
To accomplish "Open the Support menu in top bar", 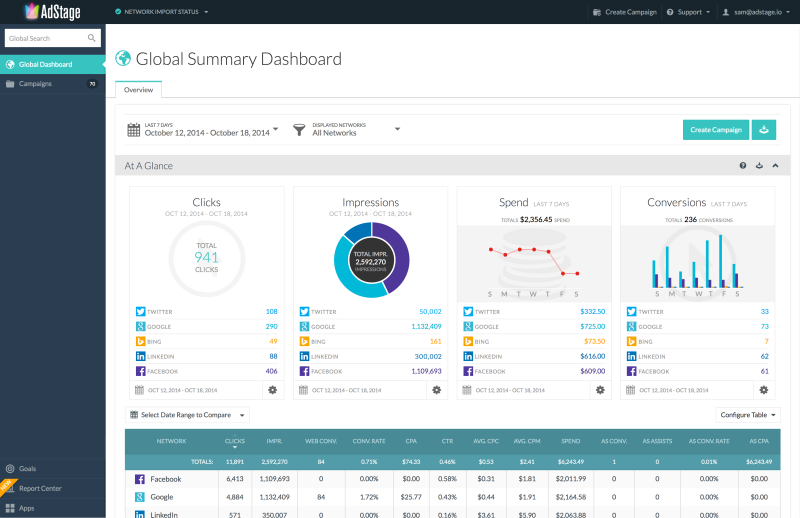I will coord(690,12).
